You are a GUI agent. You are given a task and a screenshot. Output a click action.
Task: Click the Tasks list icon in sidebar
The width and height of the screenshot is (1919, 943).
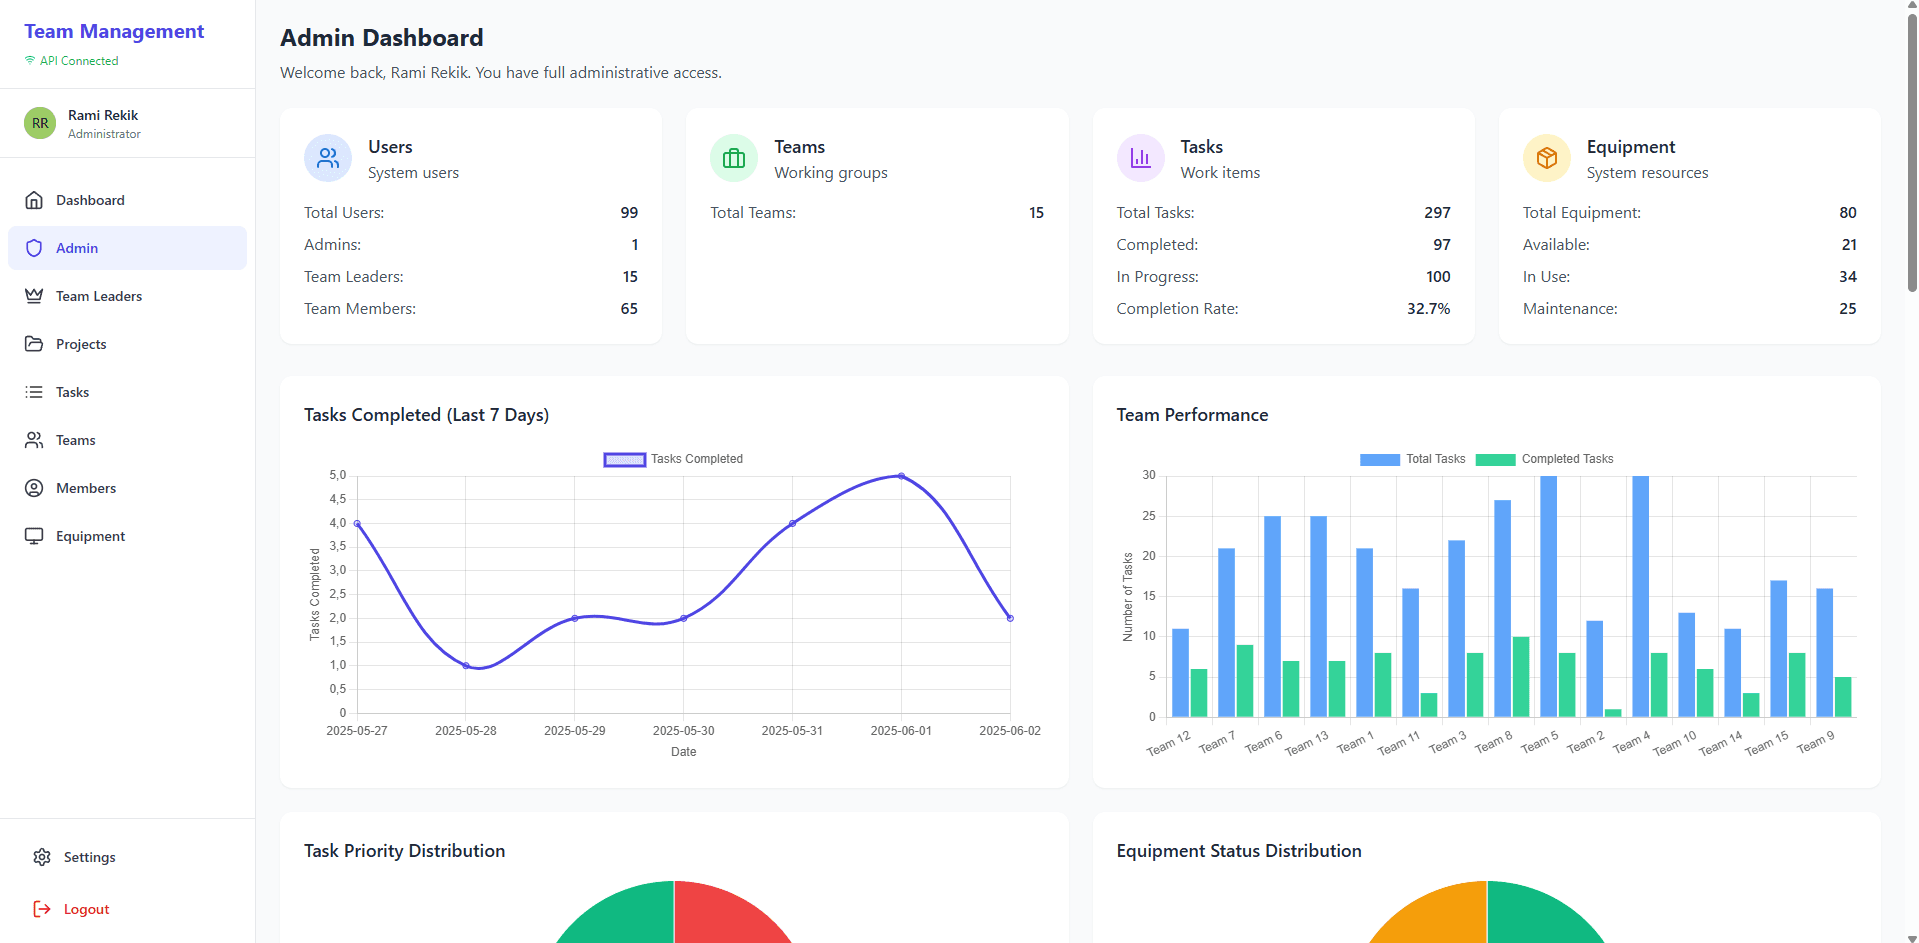tap(34, 392)
